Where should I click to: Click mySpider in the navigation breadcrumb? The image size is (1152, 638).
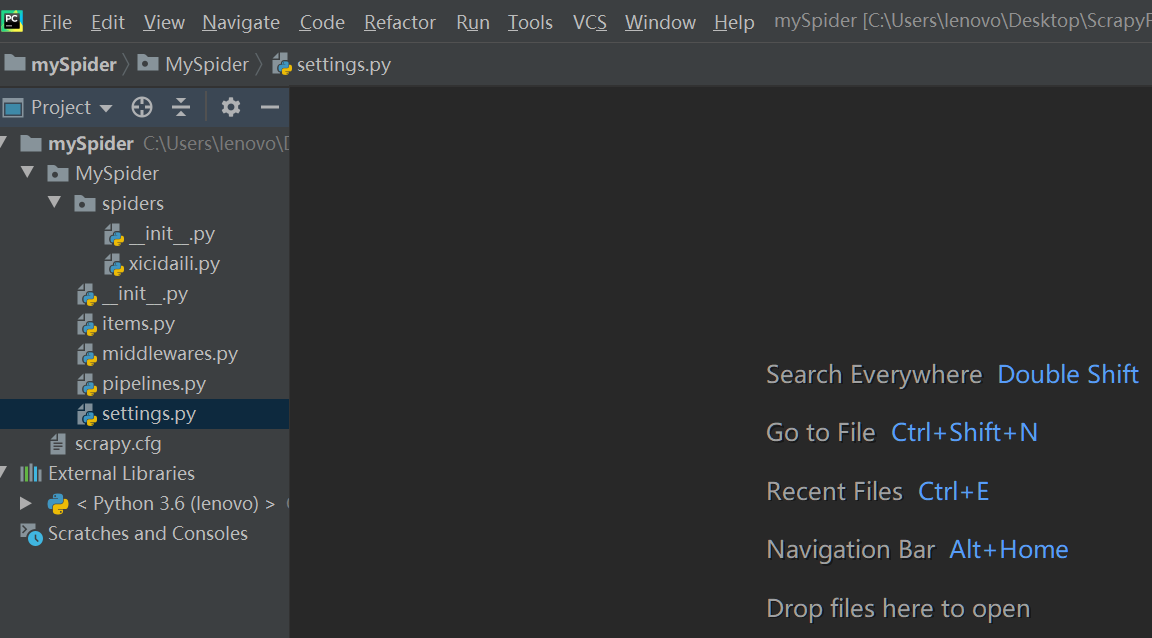coord(60,65)
